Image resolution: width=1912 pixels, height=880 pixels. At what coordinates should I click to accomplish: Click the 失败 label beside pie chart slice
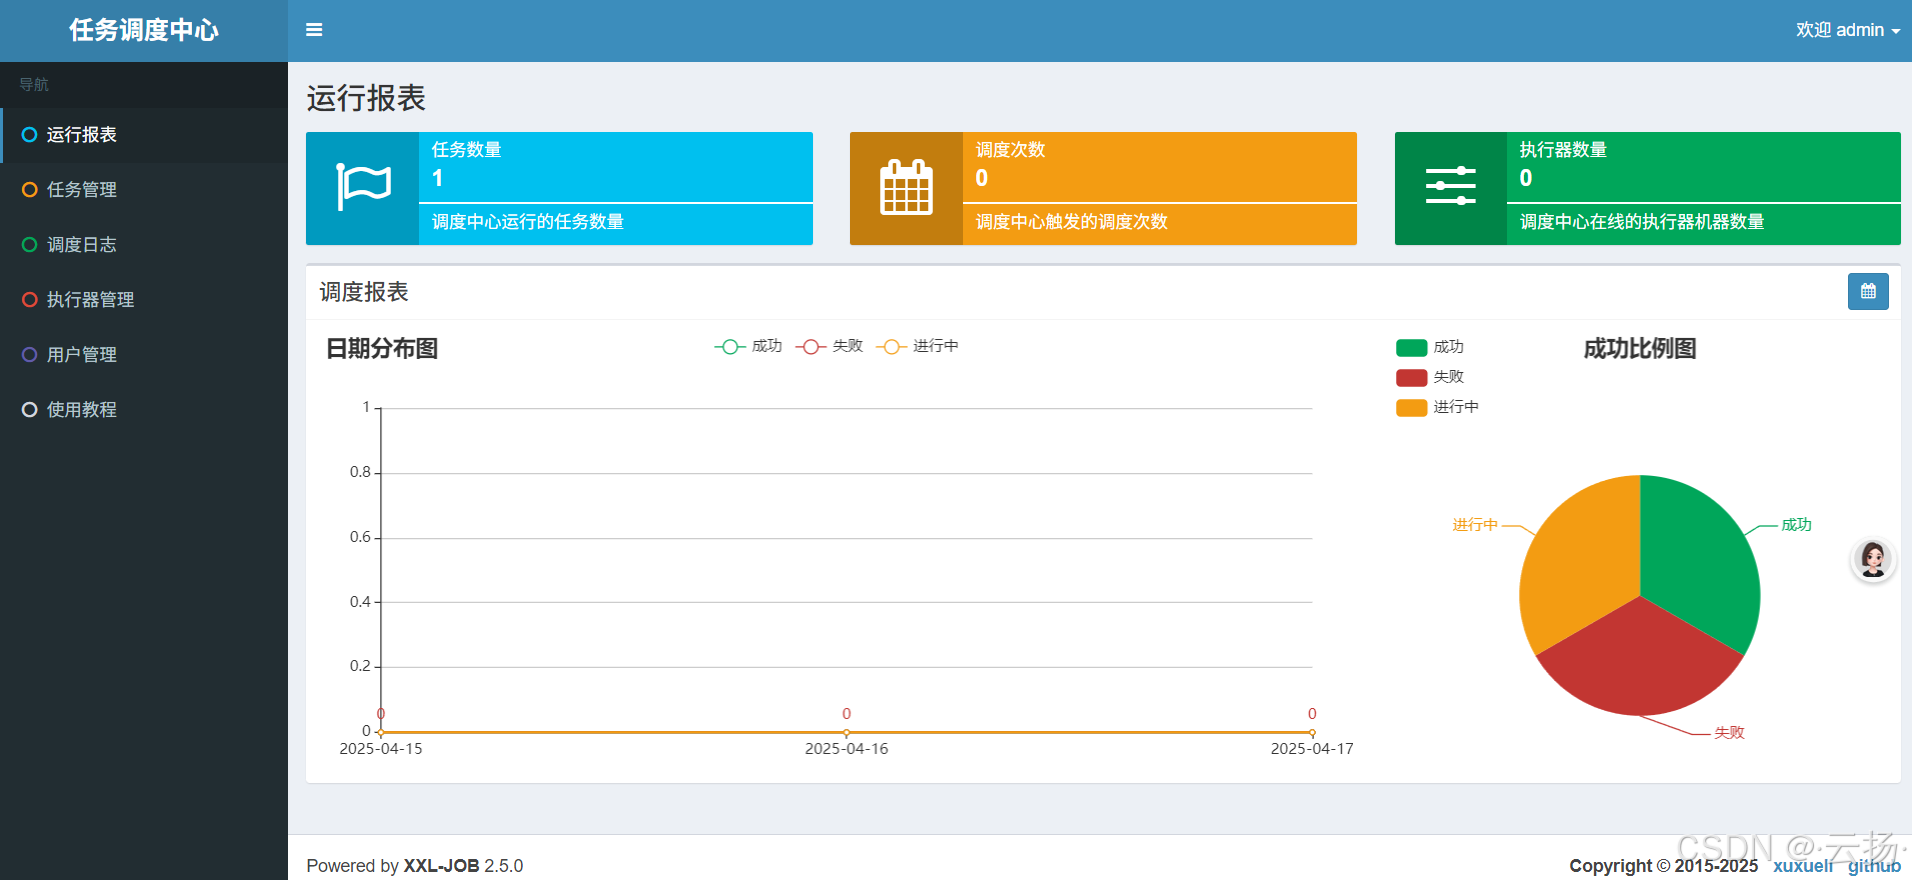[x=1729, y=733]
